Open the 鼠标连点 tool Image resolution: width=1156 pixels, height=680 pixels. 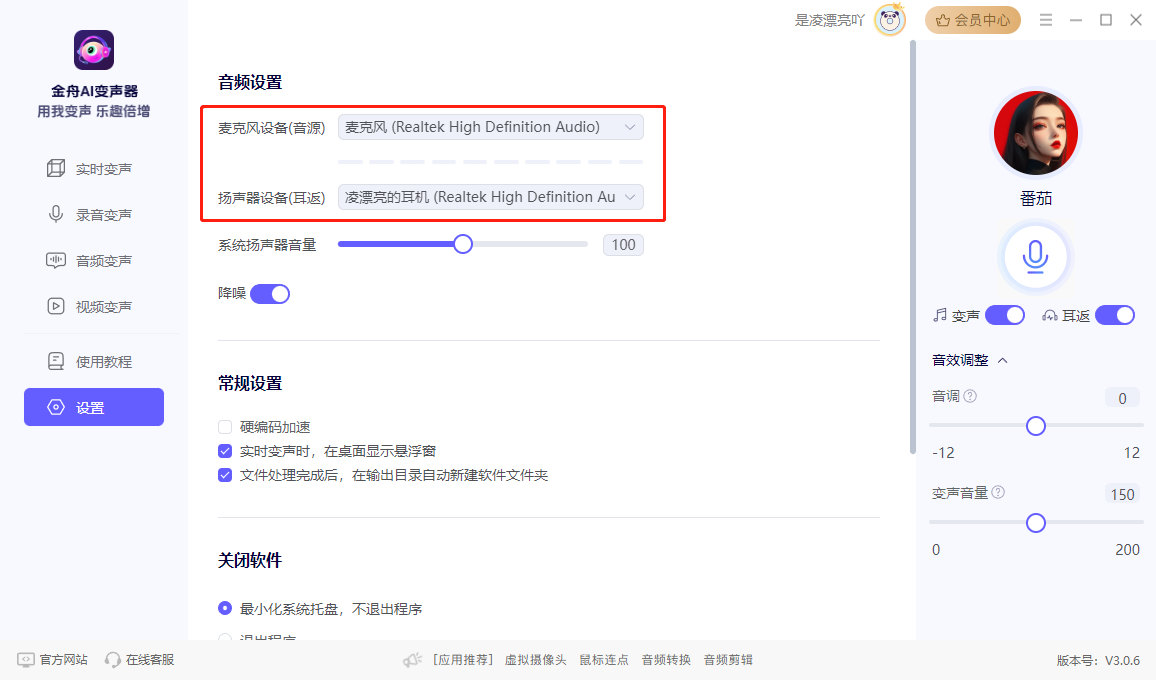(x=603, y=659)
